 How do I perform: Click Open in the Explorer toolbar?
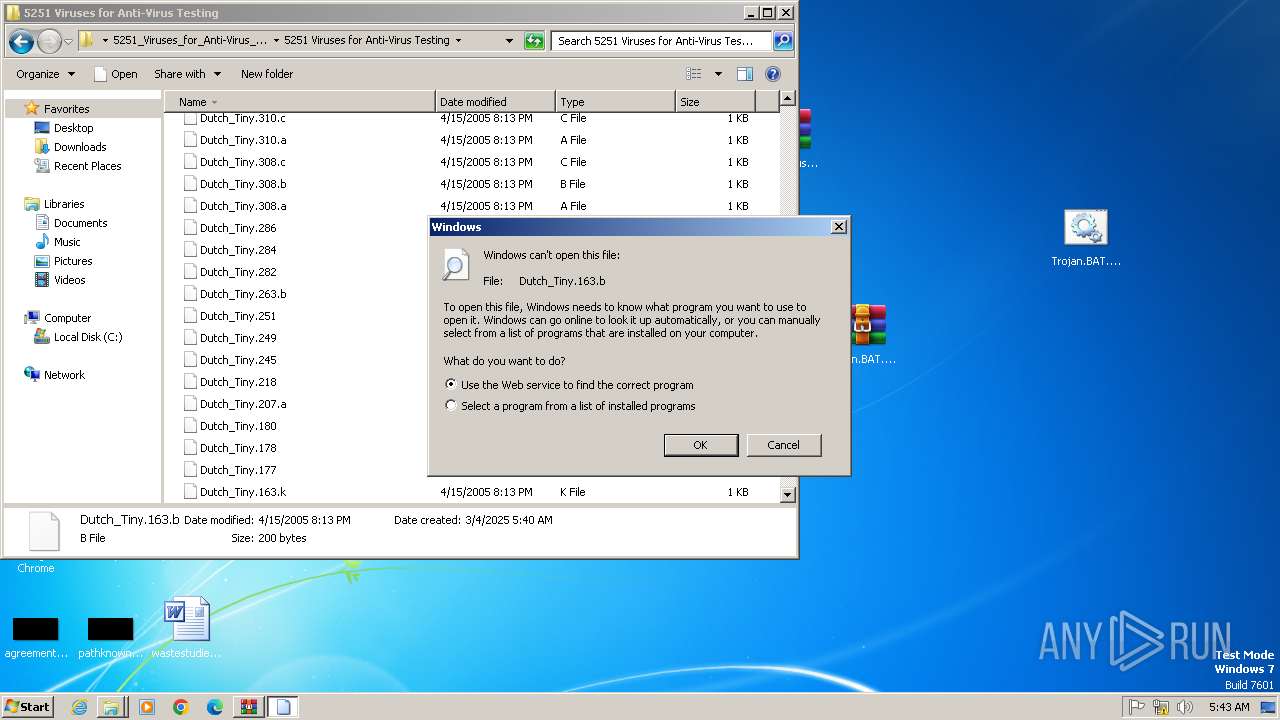coord(115,74)
